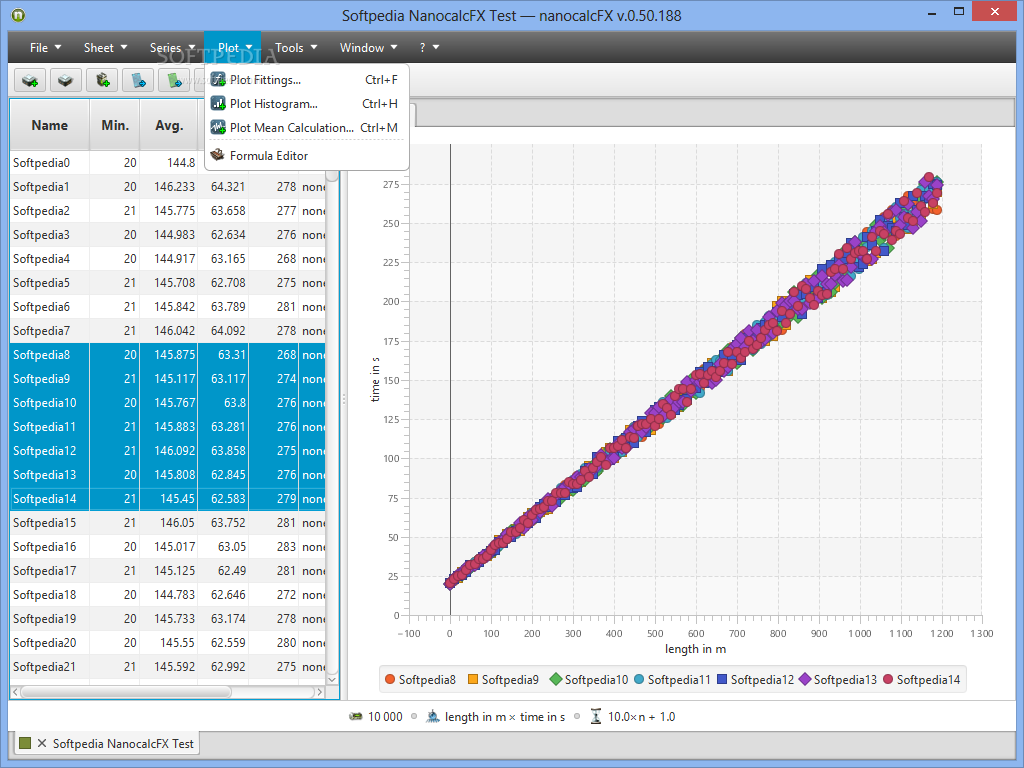The image size is (1024, 768).
Task: Click the vertical scrollbar down arrow
Action: point(332,679)
